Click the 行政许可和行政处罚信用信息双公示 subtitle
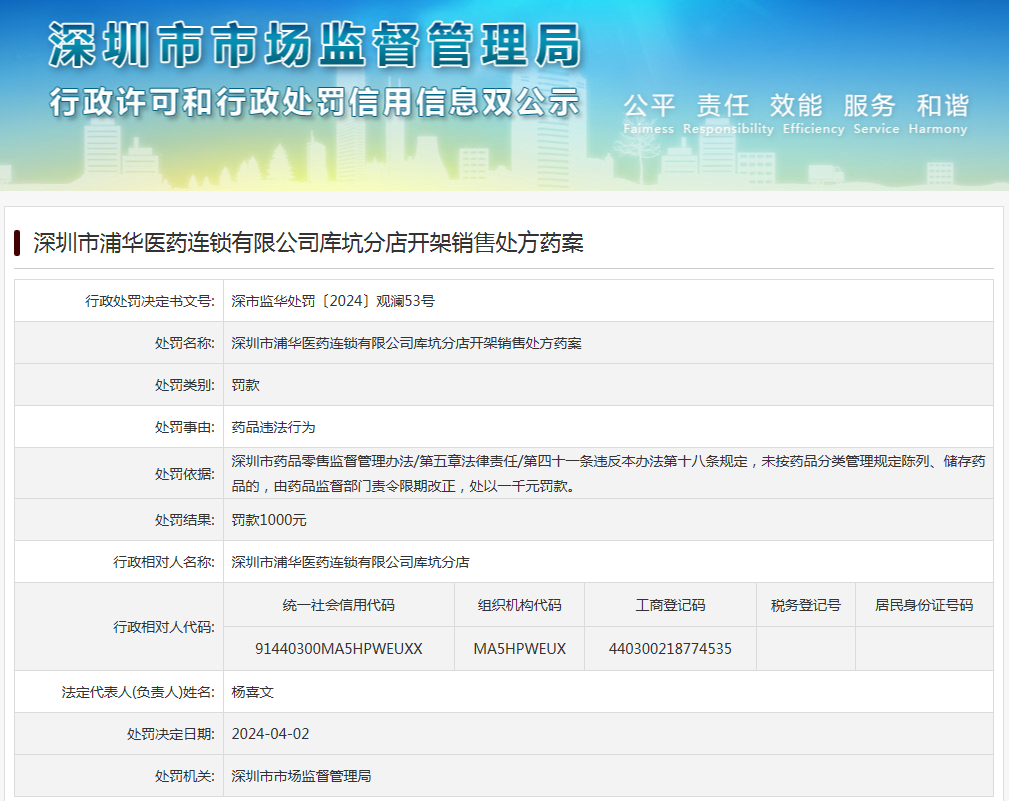Screen dimensions: 1009x801 pyautogui.click(x=315, y=102)
